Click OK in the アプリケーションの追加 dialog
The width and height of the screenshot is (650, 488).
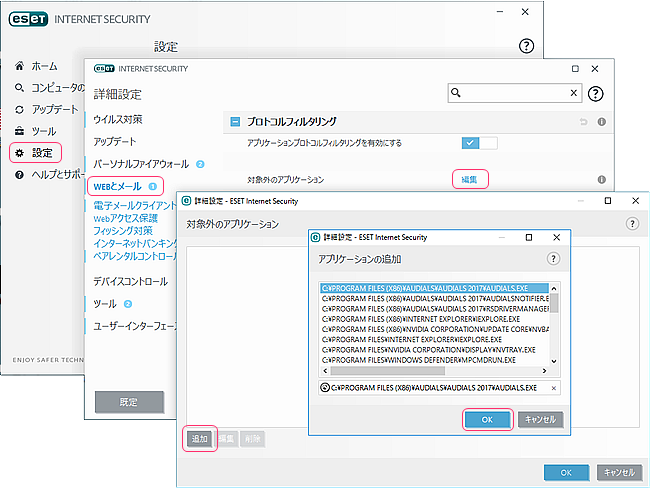coord(488,420)
